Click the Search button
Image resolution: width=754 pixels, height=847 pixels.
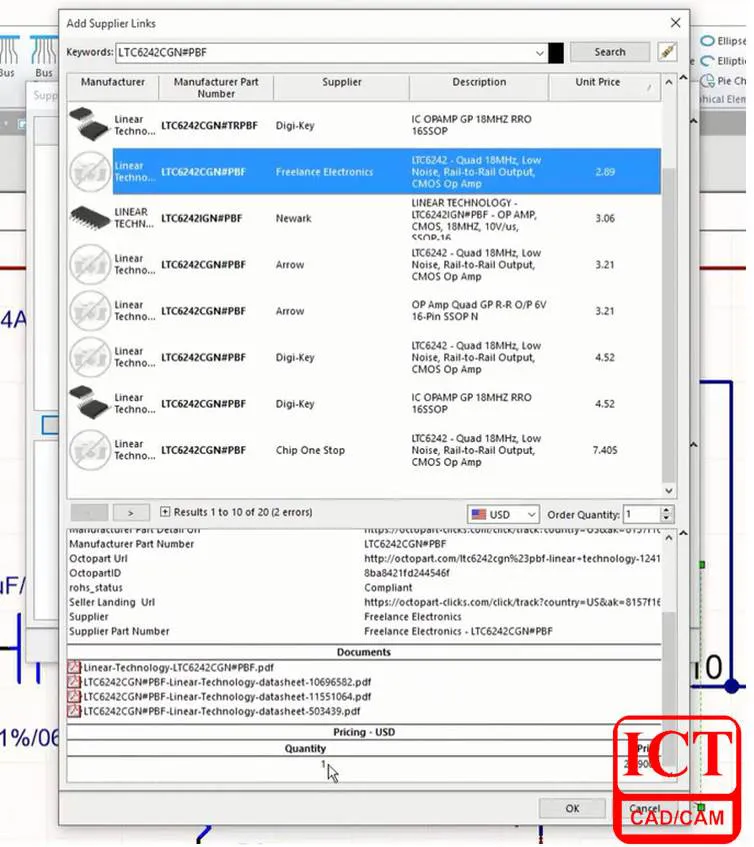click(x=609, y=52)
